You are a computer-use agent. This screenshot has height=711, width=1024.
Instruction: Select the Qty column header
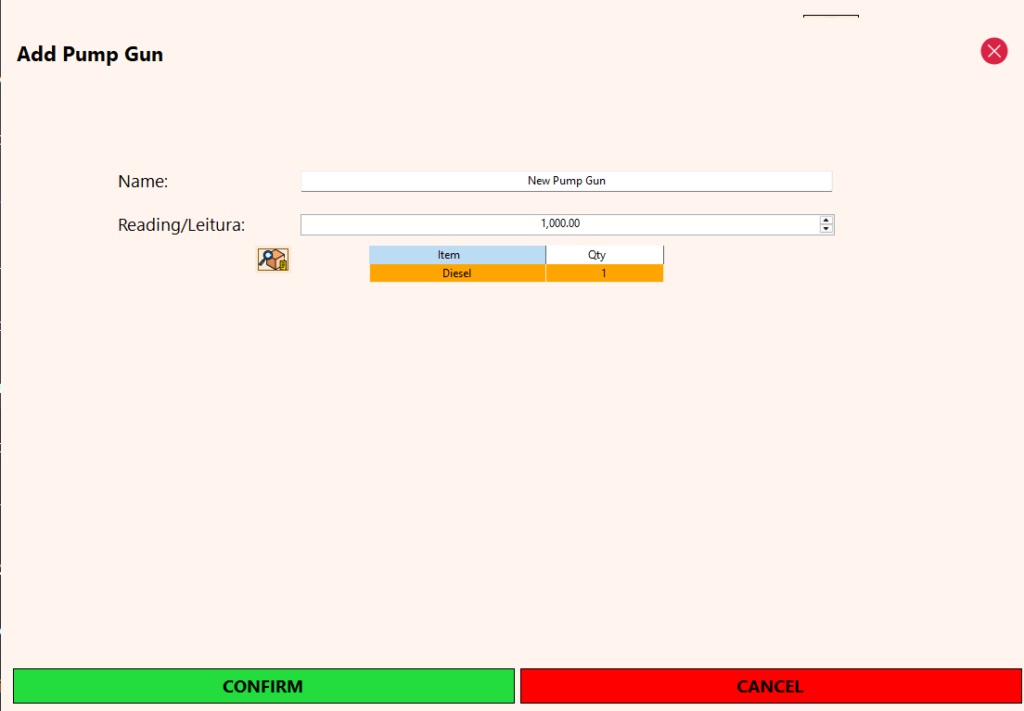tap(604, 255)
